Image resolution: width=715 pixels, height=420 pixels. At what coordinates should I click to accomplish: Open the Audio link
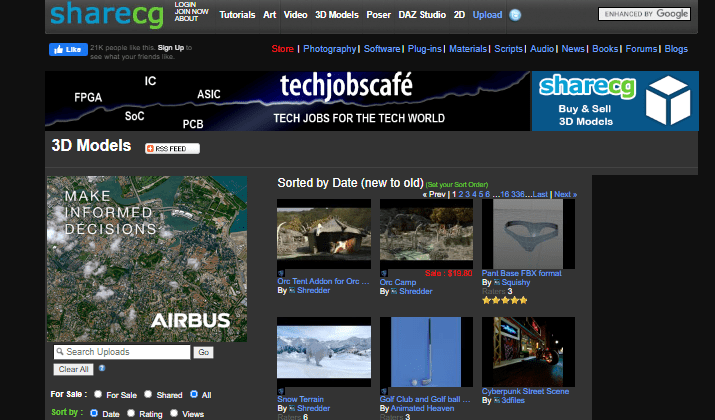click(x=542, y=49)
